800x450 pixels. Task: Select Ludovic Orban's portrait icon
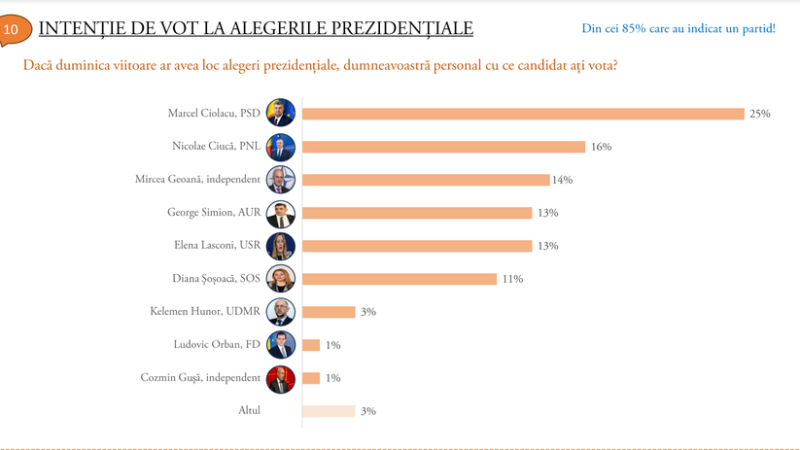pyautogui.click(x=280, y=344)
